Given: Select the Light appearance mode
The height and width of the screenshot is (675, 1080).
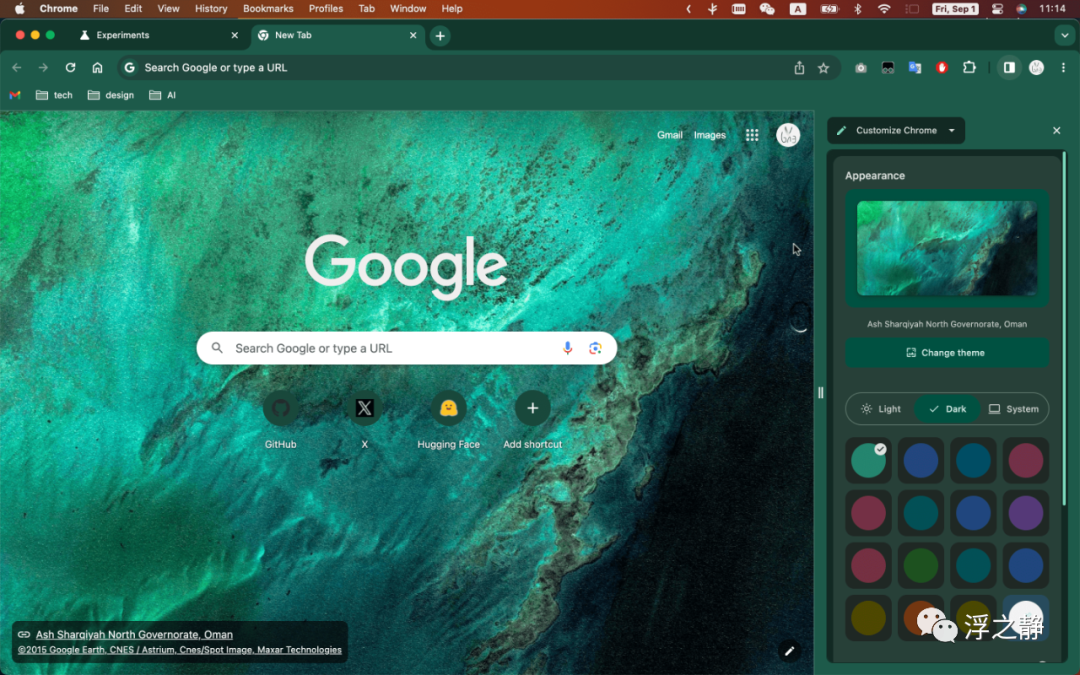Looking at the screenshot, I should click(880, 409).
